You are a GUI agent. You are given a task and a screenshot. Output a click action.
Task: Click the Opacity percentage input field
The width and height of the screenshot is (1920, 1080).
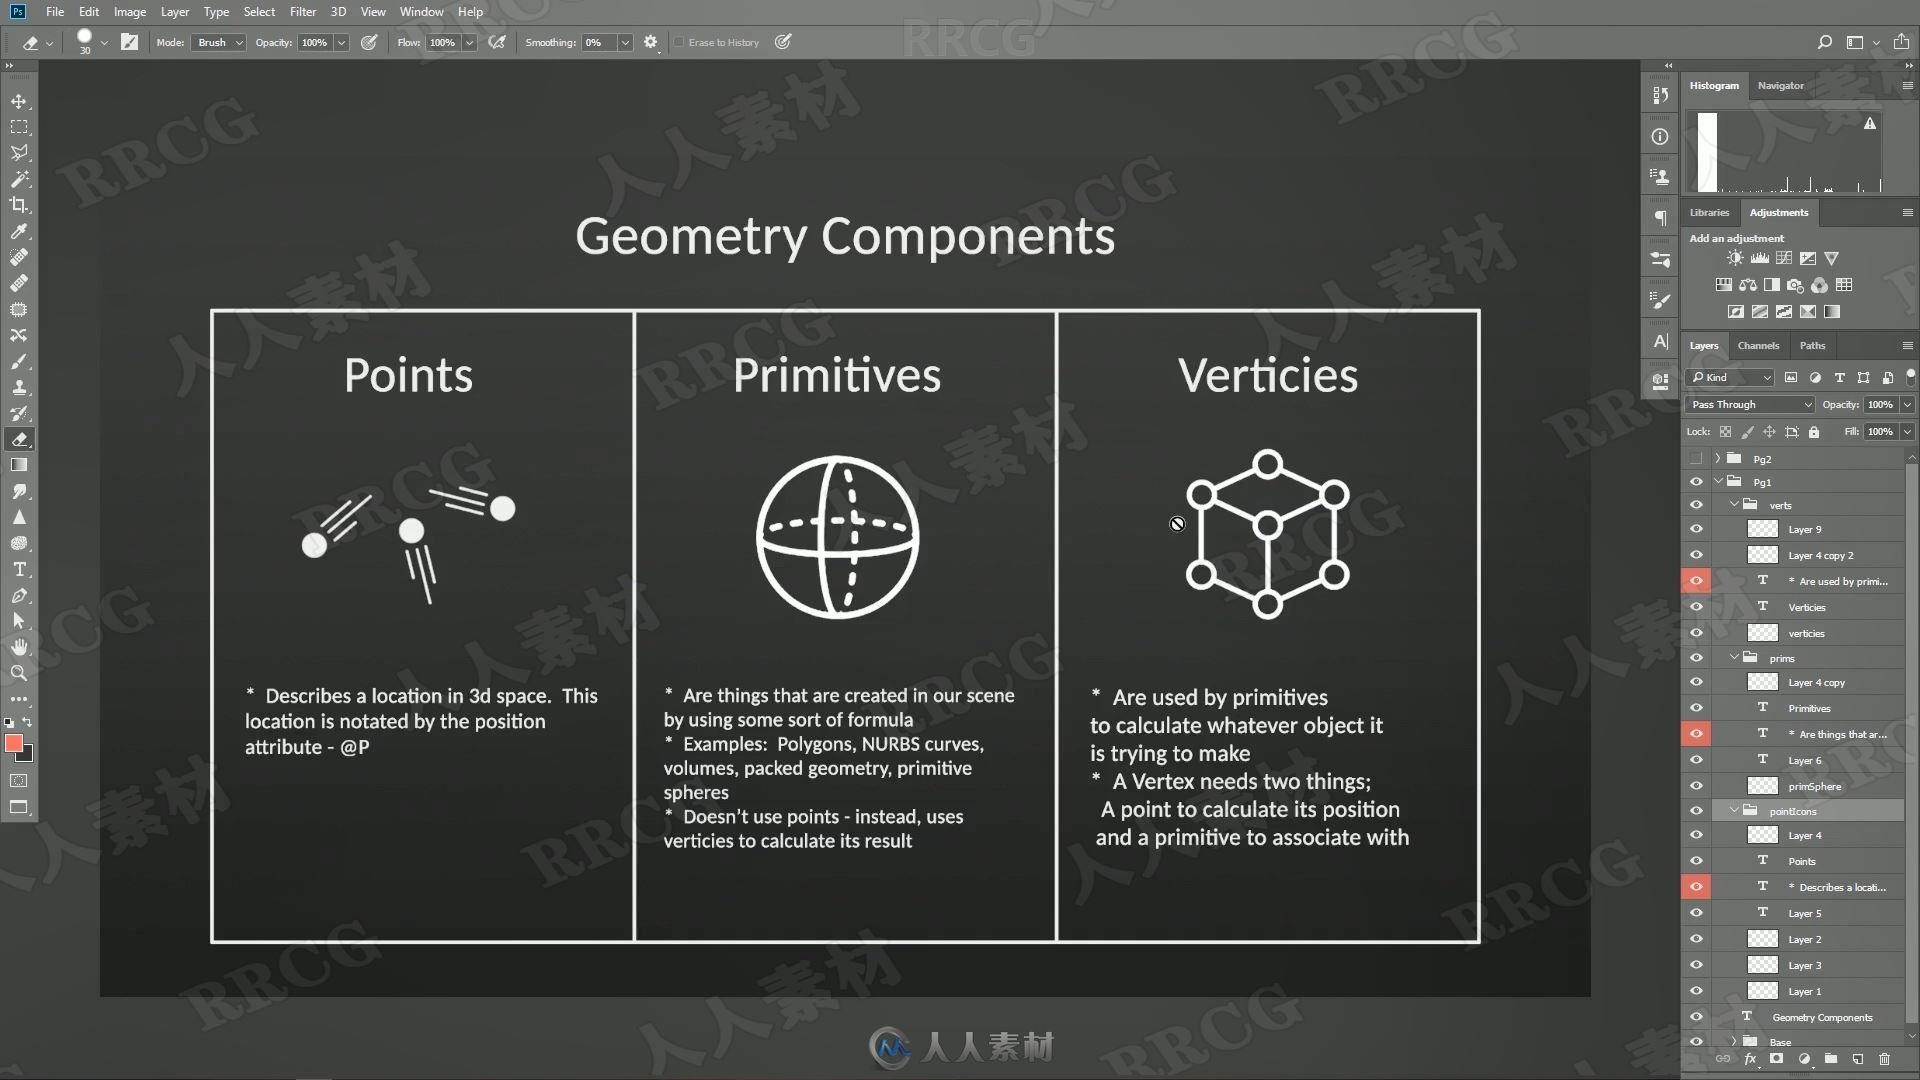[x=314, y=42]
